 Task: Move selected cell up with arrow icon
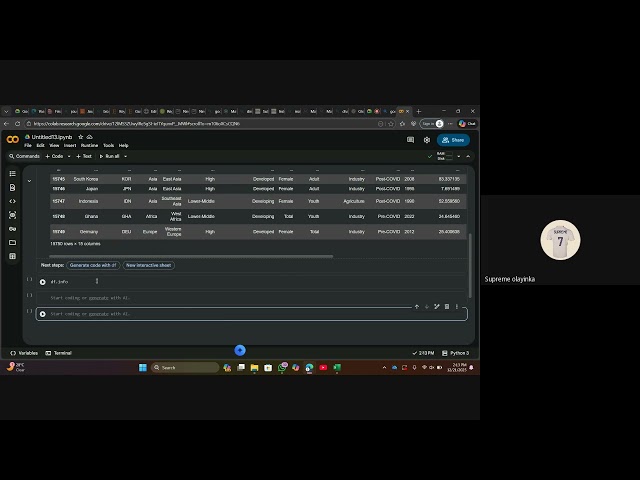click(417, 306)
